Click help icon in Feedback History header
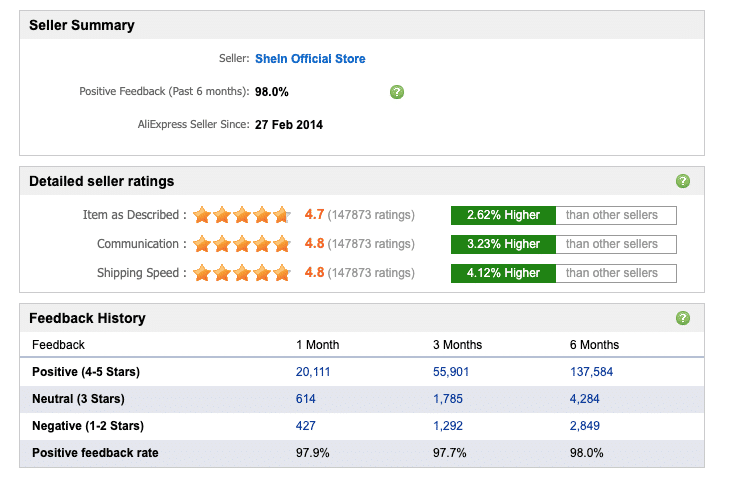This screenshot has width=748, height=477. (x=683, y=318)
